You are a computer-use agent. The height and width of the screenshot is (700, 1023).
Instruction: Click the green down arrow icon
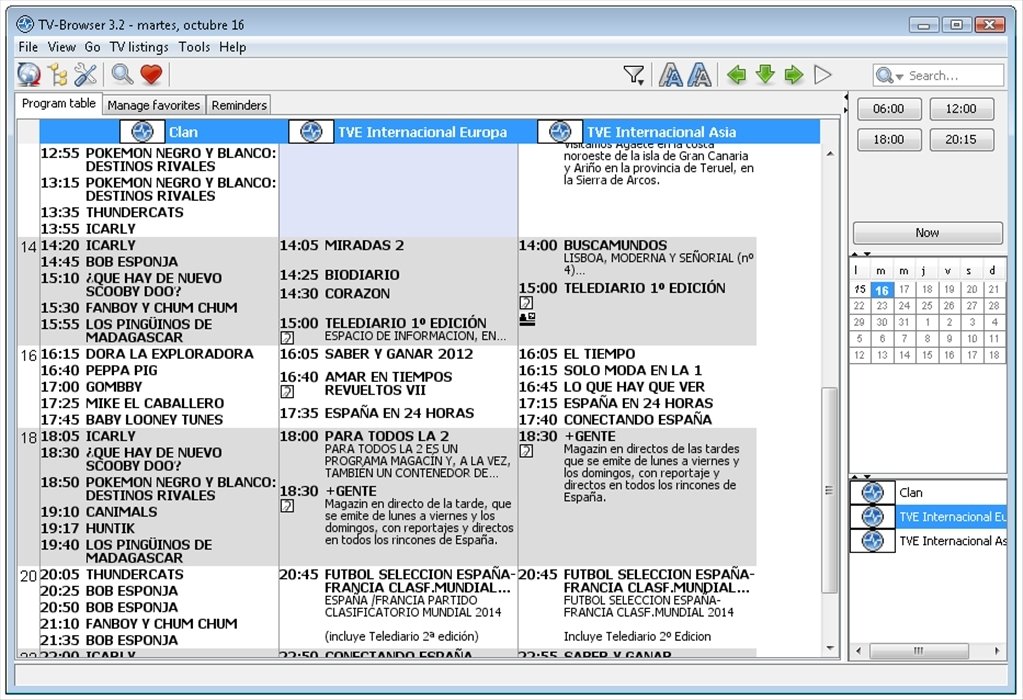click(x=765, y=74)
